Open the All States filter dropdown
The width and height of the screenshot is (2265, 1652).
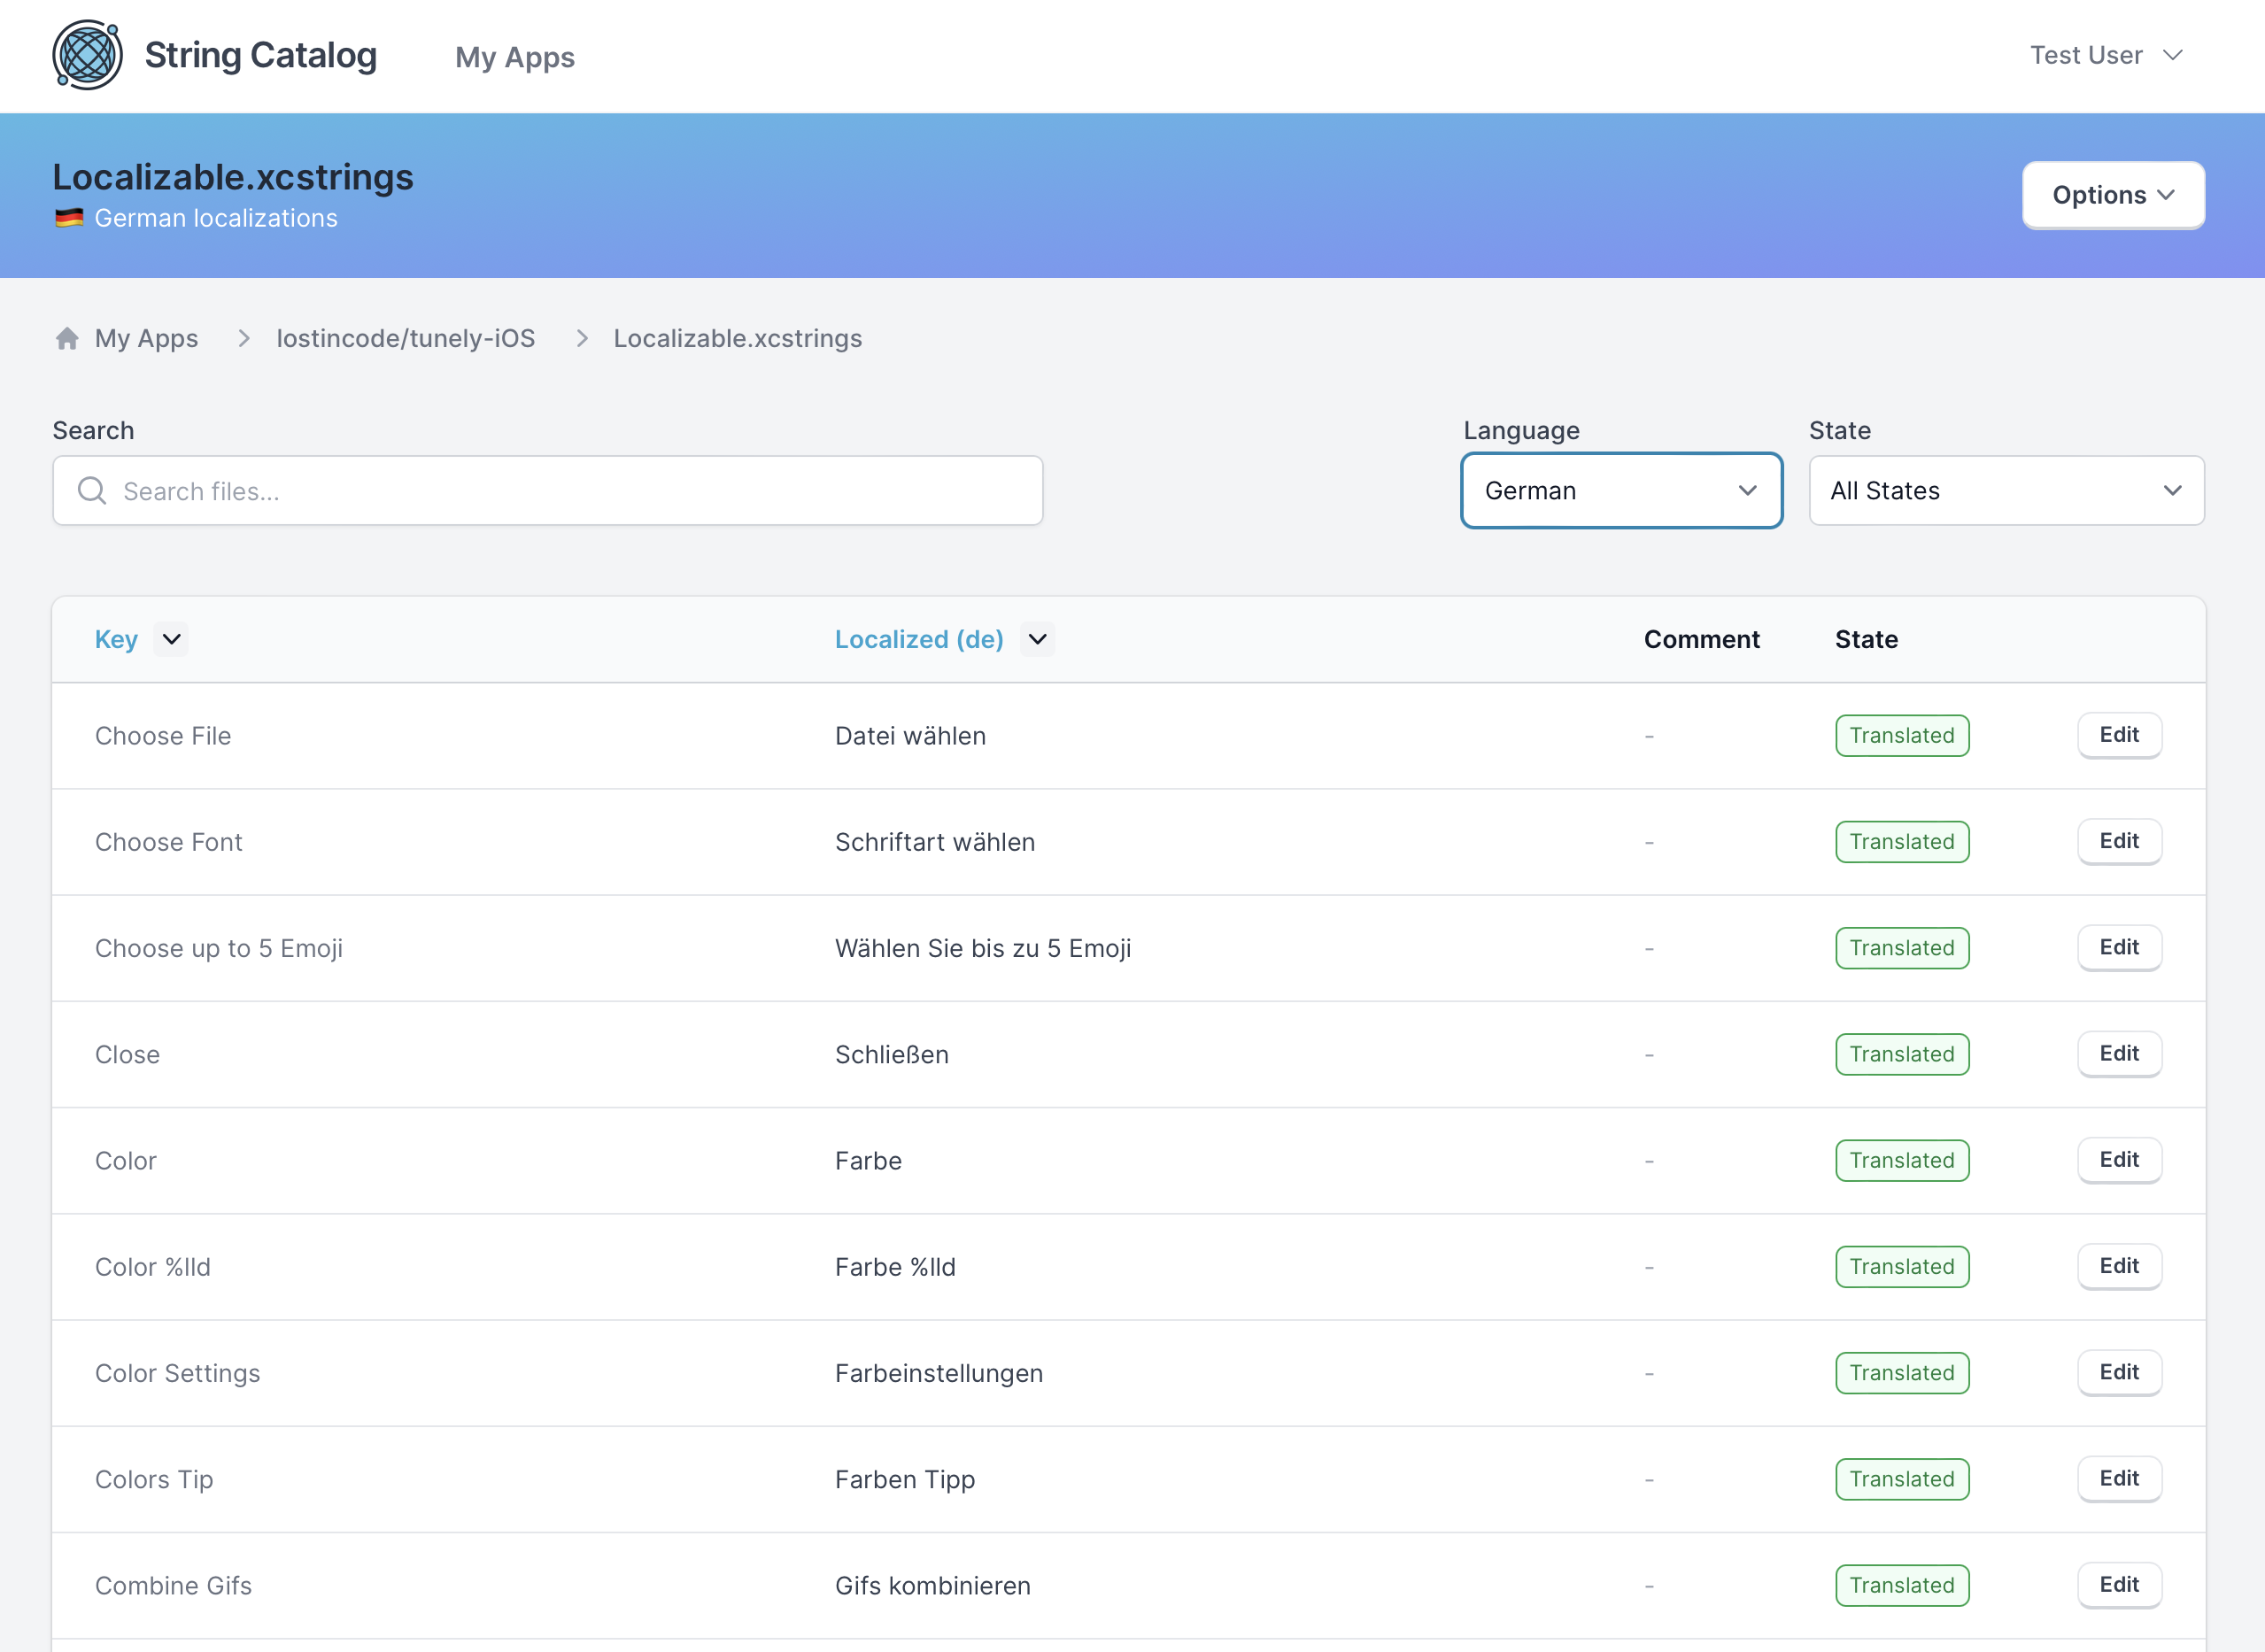[x=2006, y=490]
